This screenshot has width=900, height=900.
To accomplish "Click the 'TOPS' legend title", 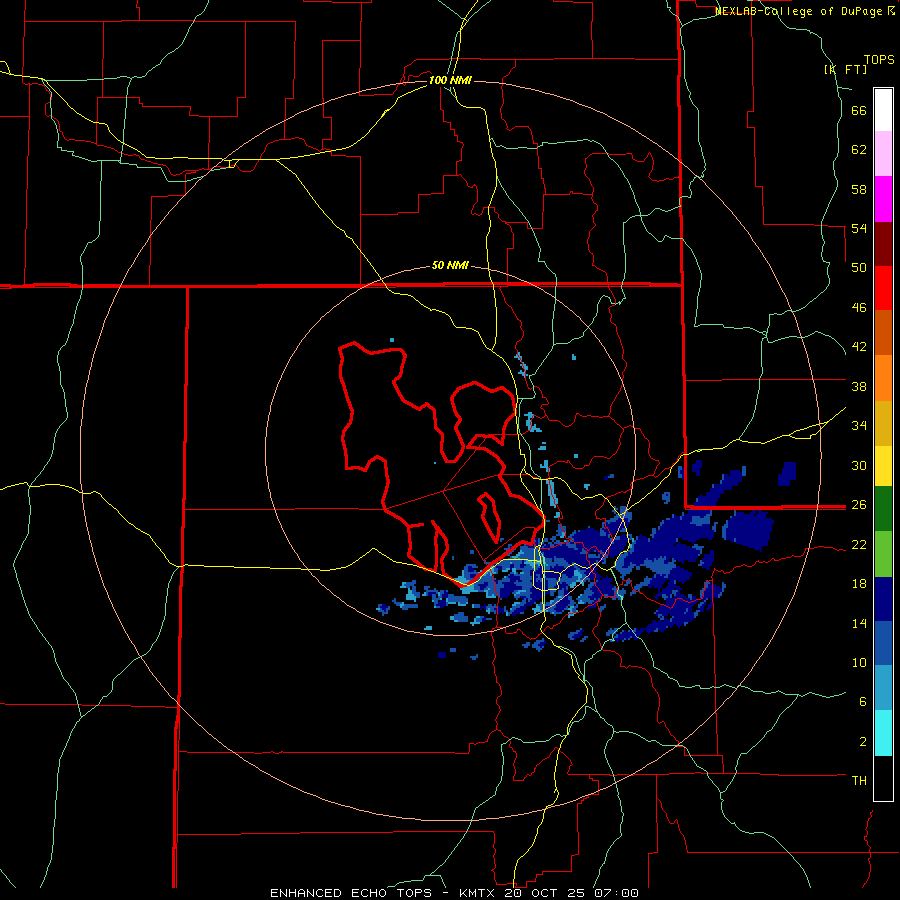I will coord(879,59).
